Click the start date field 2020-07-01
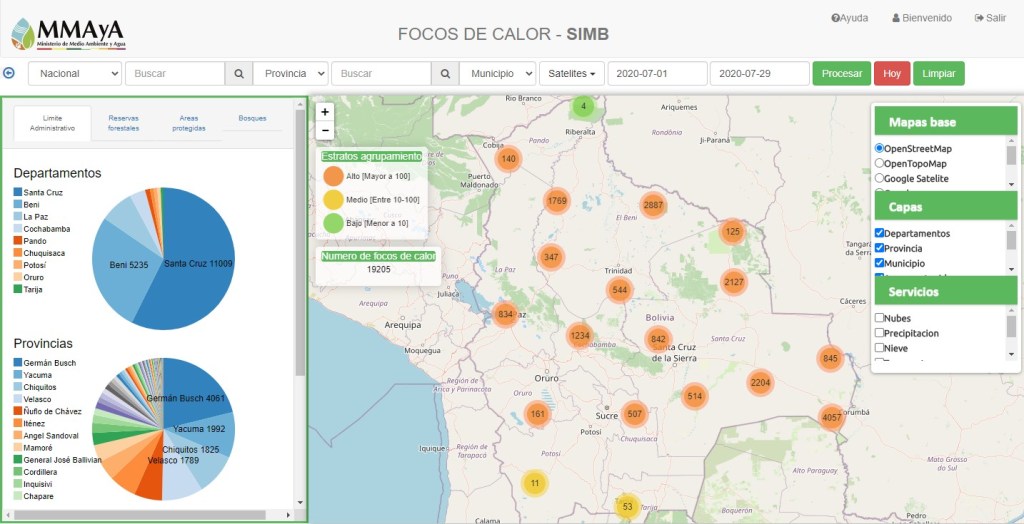Image resolution: width=1024 pixels, height=524 pixels. point(656,74)
